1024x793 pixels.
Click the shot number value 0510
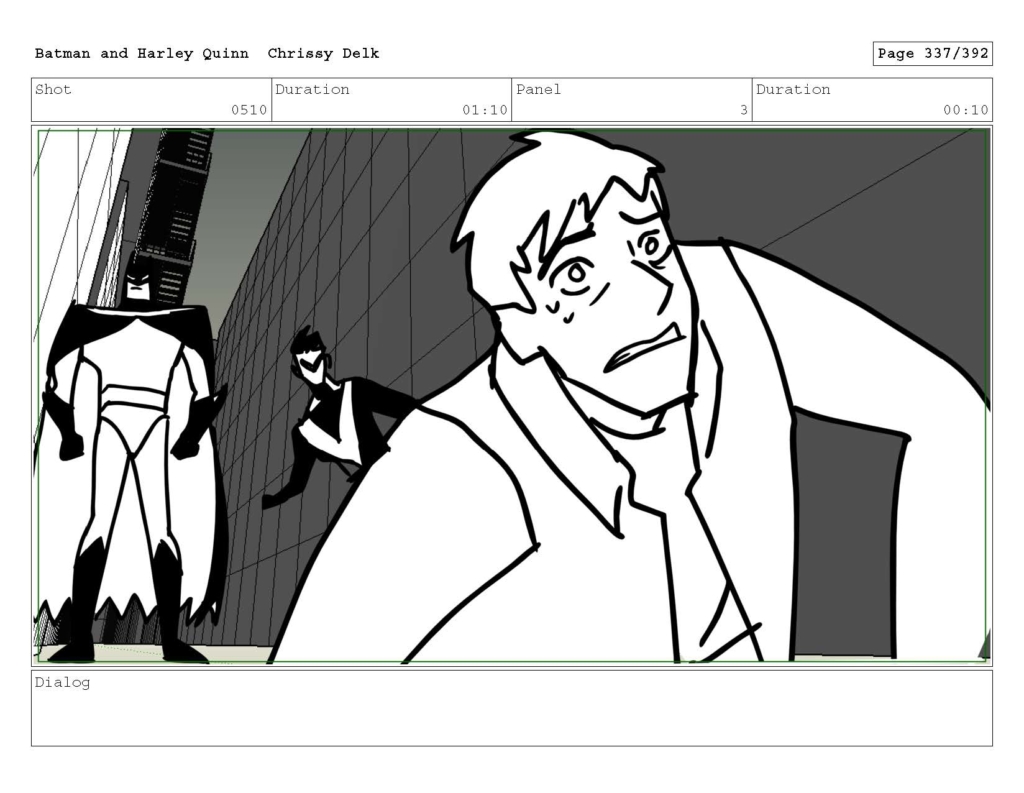coord(249,110)
